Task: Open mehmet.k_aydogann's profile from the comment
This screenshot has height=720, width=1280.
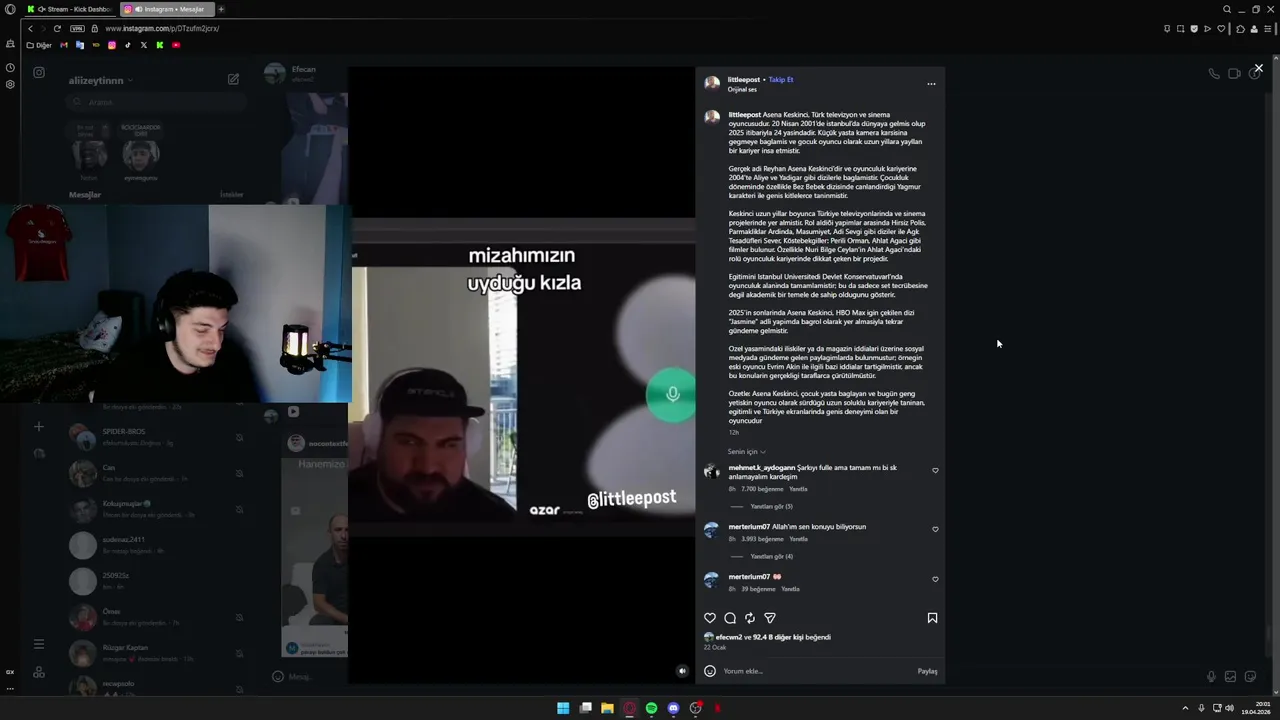Action: [762, 468]
